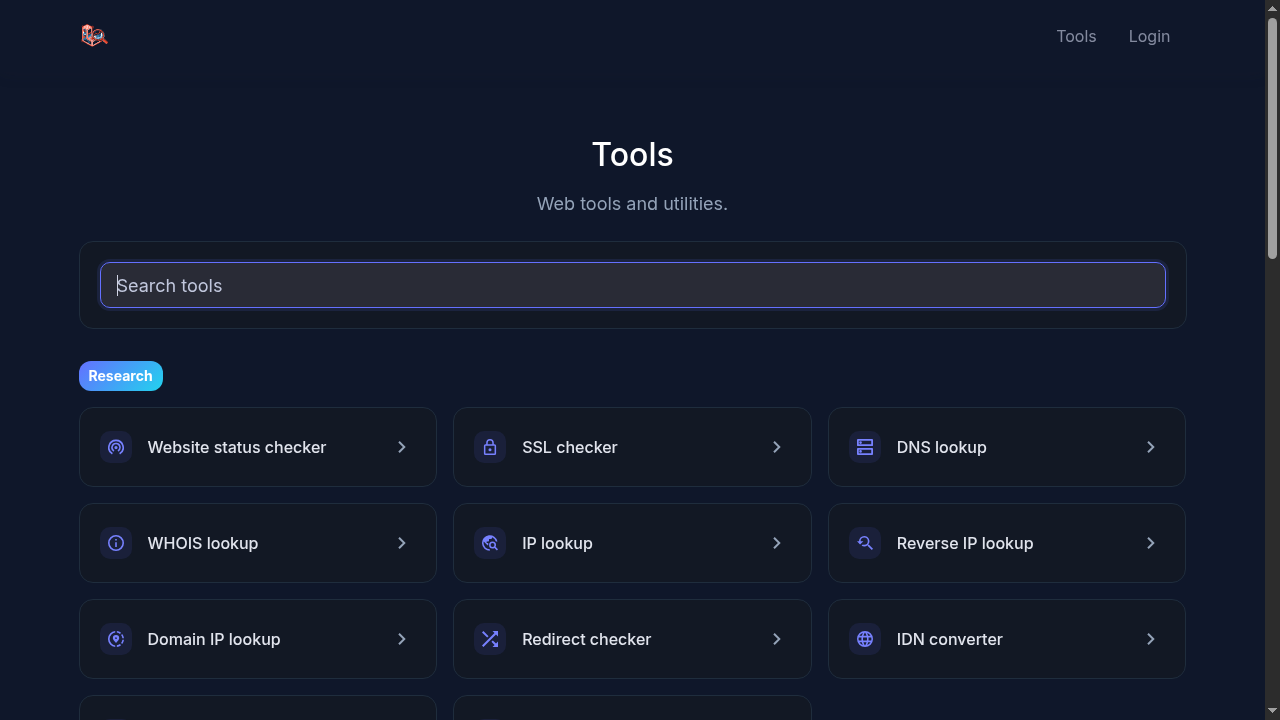Open the Tools menu in the header
The height and width of the screenshot is (720, 1280).
[1076, 36]
